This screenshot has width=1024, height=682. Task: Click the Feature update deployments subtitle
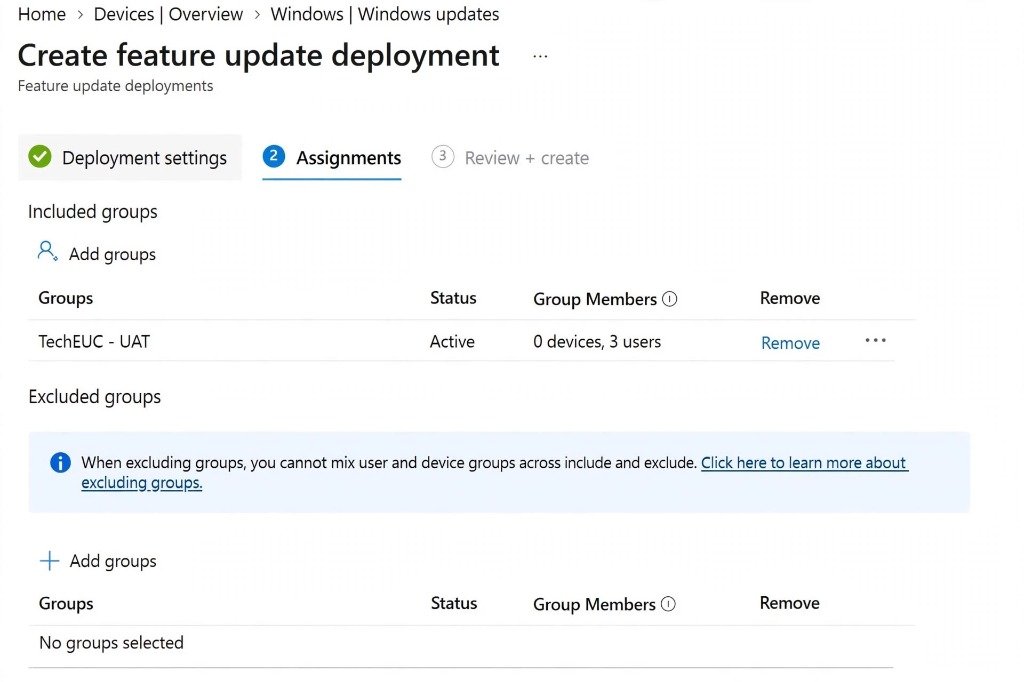point(116,86)
